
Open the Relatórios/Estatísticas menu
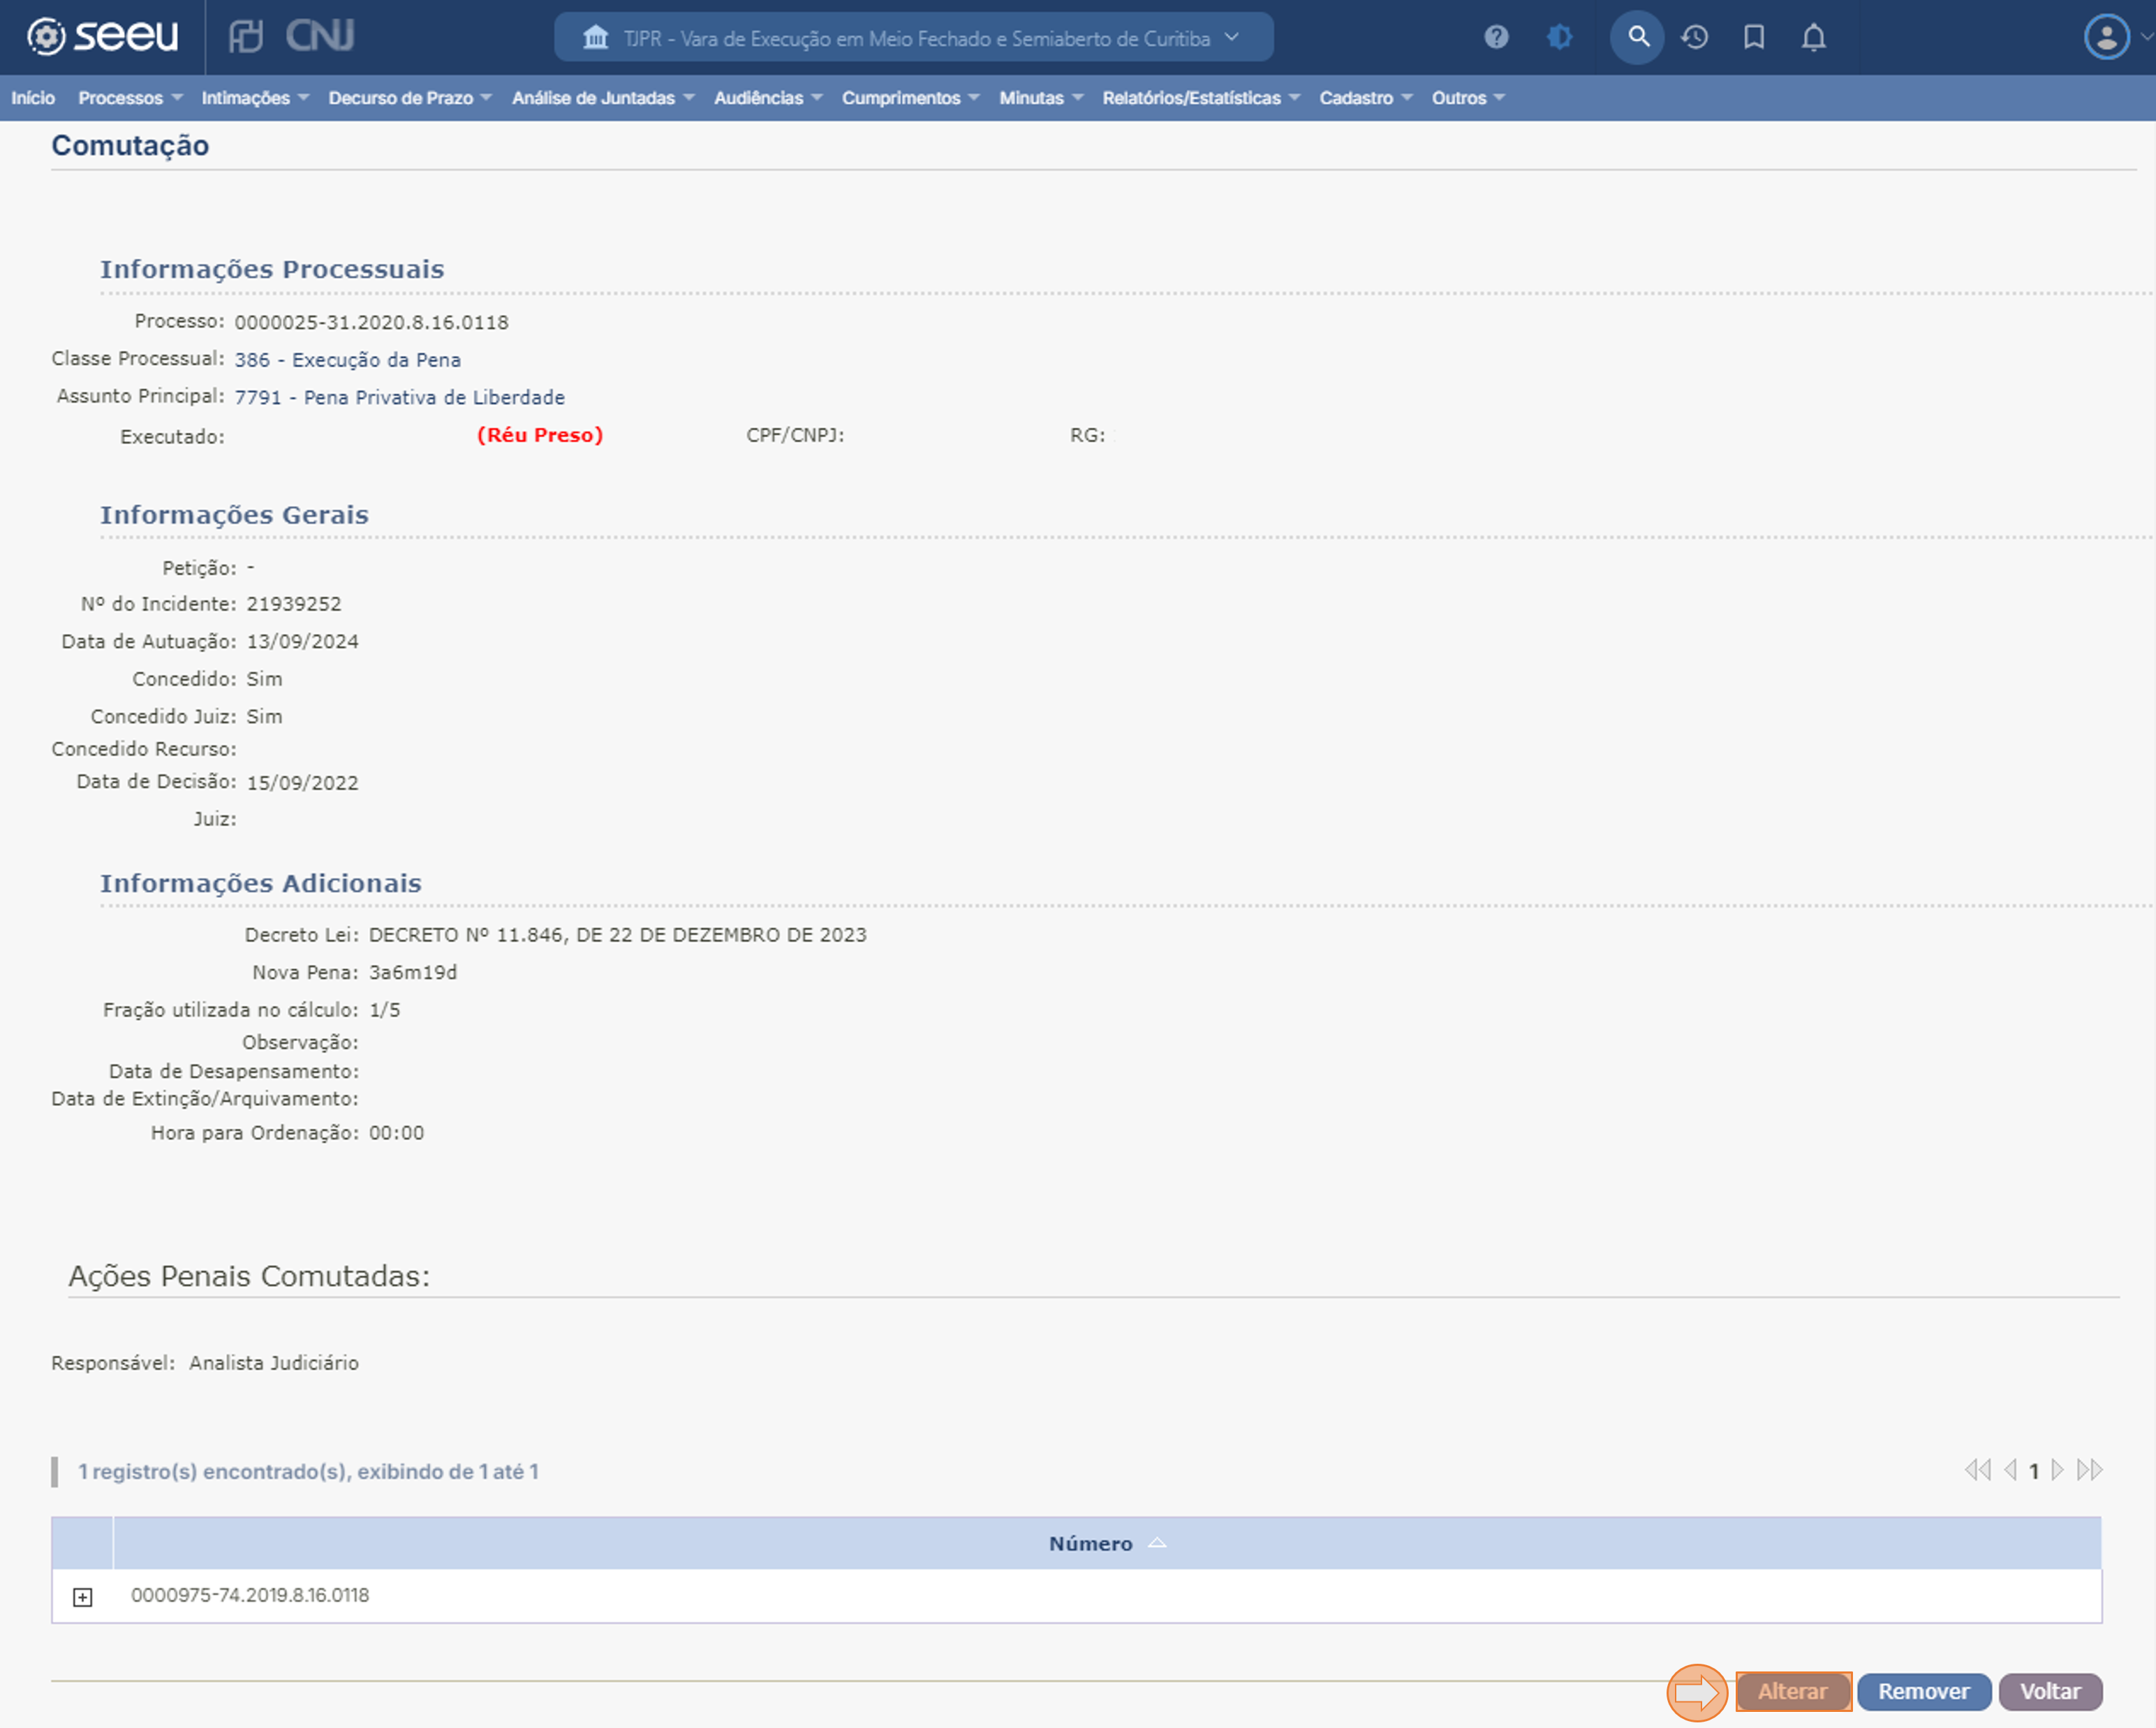(x=1201, y=98)
